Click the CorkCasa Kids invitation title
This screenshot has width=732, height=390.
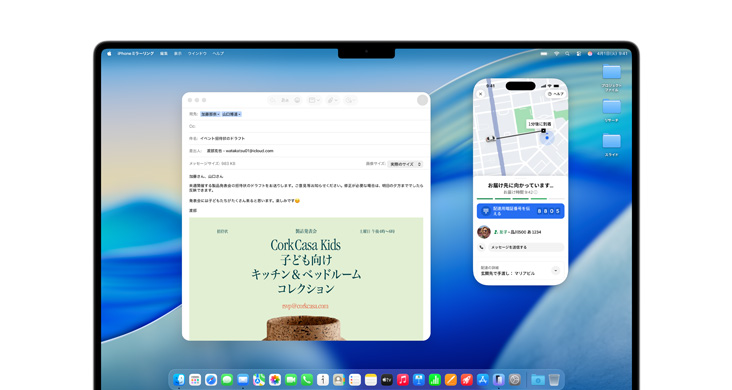pyautogui.click(x=306, y=245)
